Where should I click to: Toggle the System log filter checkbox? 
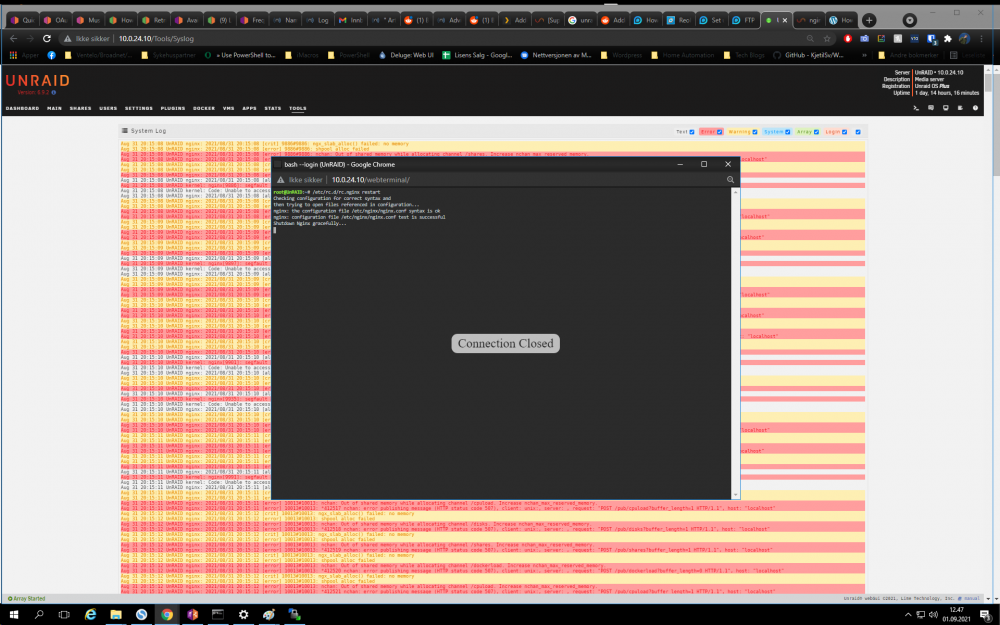pos(788,132)
